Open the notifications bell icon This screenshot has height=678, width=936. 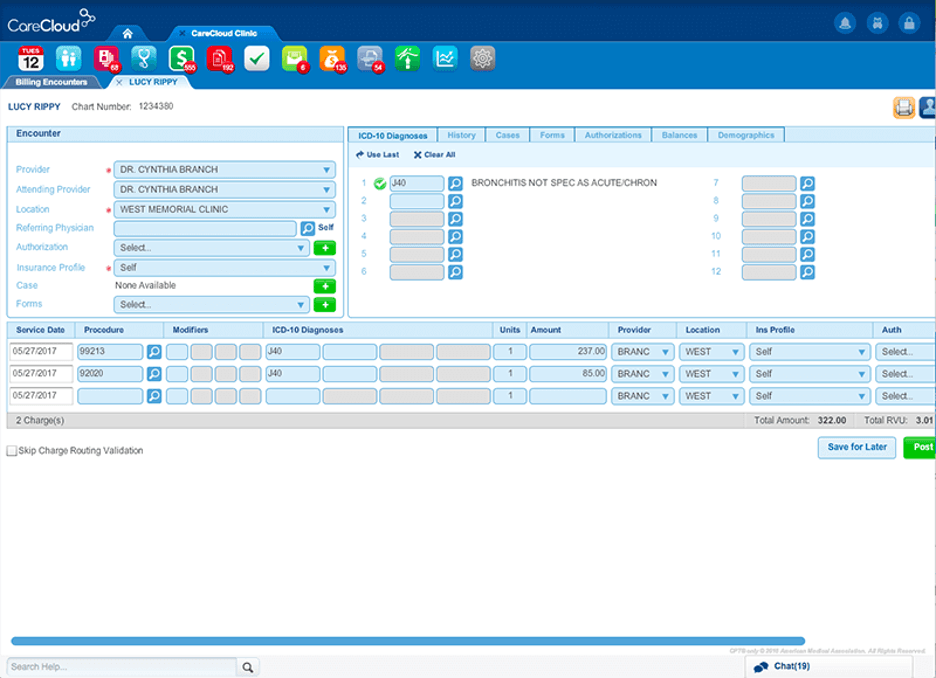(845, 22)
